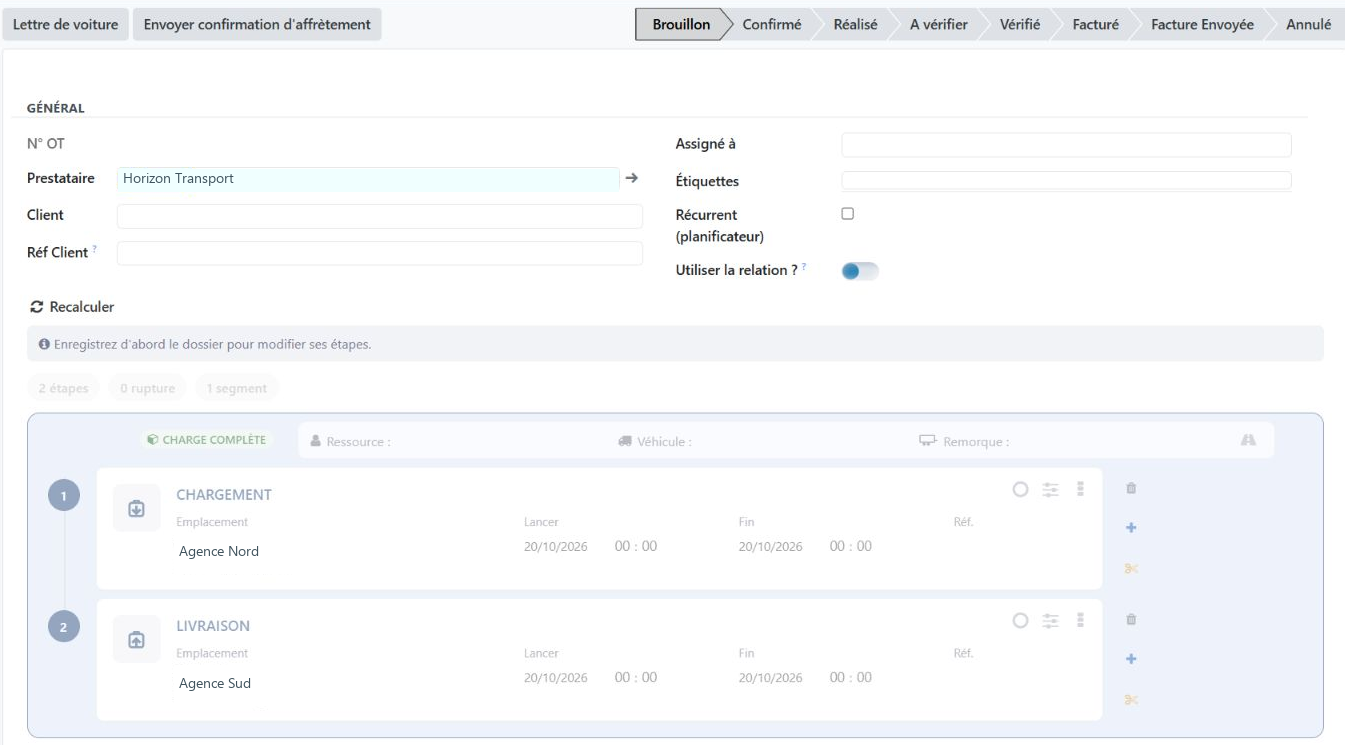Screen dimensions: 1345x745
Task: Delete the Chargement step with trash icon
Action: [x=1131, y=489]
